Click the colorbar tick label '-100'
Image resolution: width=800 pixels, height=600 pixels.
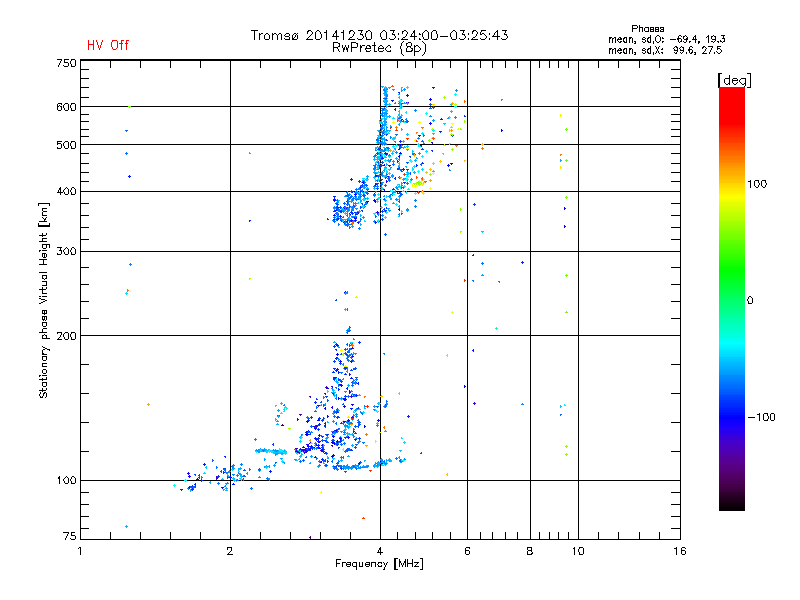[761, 417]
